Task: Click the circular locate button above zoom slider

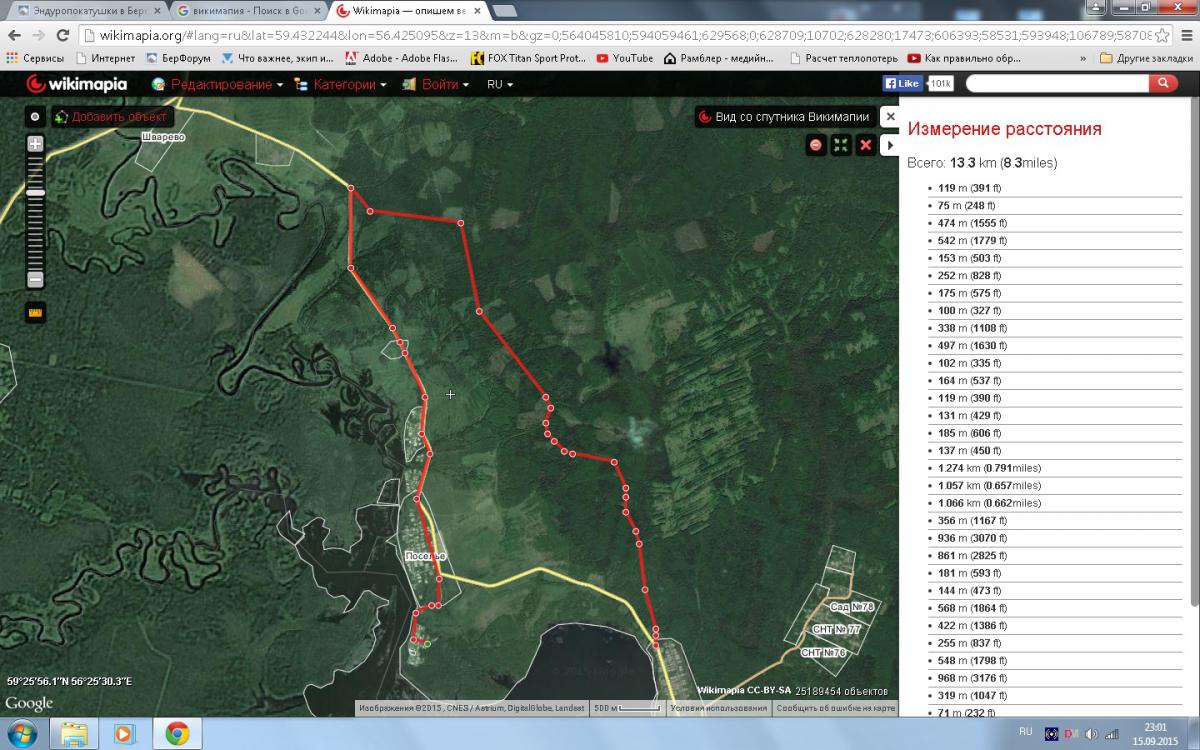Action: tap(35, 117)
